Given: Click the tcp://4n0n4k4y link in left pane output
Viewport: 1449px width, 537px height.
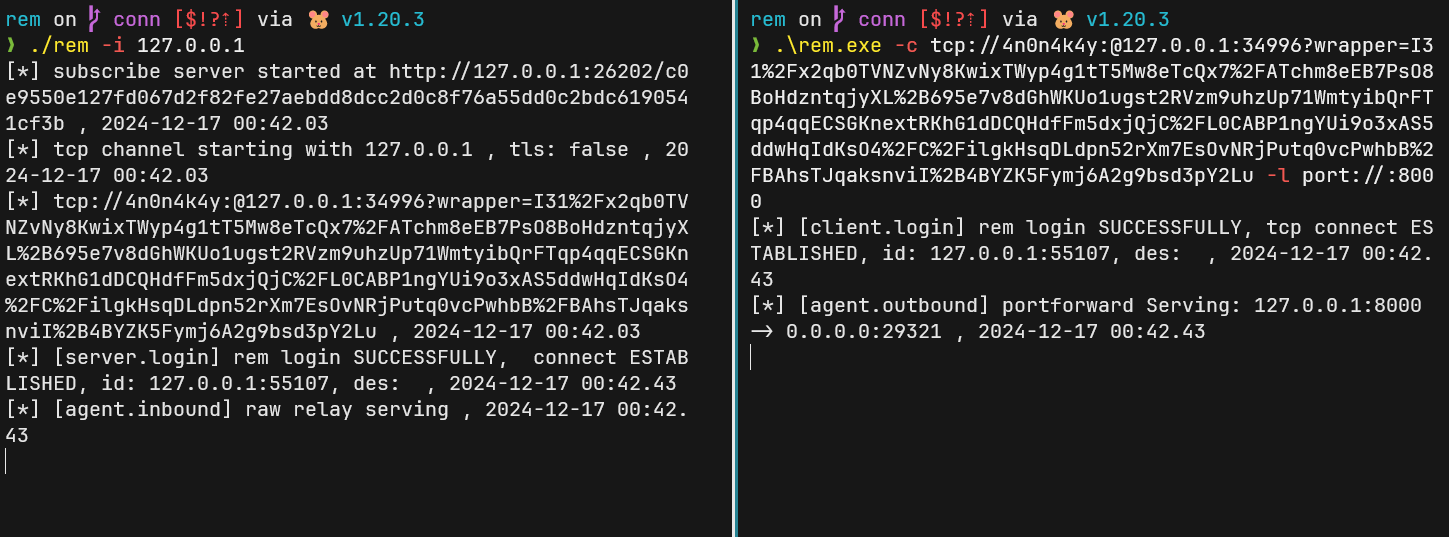Looking at the screenshot, I should 347,253.
